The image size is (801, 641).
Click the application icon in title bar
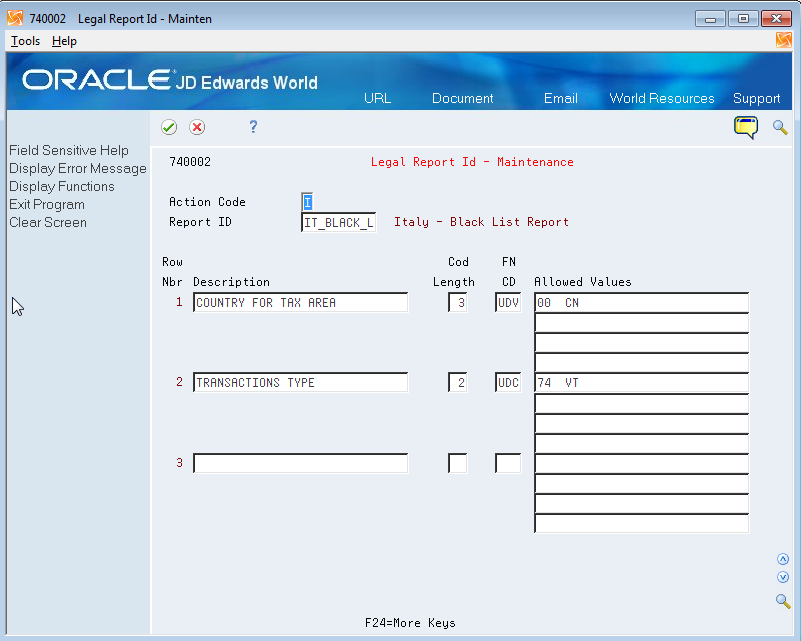pyautogui.click(x=15, y=18)
